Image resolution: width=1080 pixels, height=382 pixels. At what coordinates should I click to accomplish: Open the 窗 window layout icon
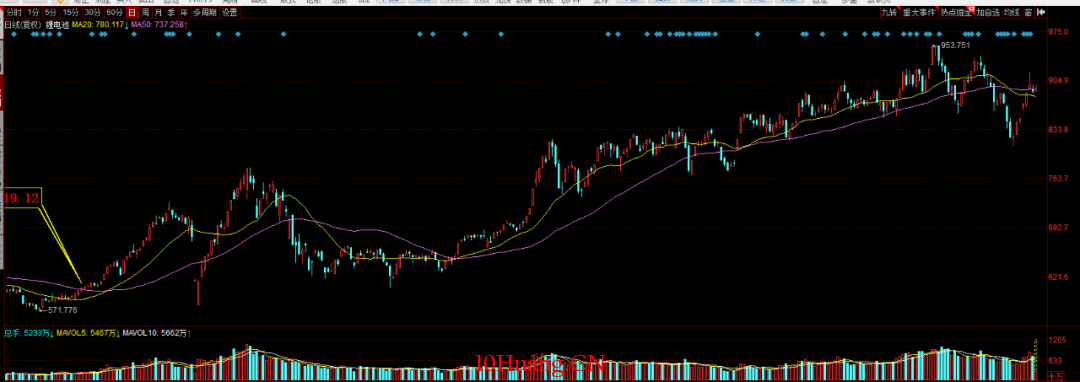click(1028, 12)
